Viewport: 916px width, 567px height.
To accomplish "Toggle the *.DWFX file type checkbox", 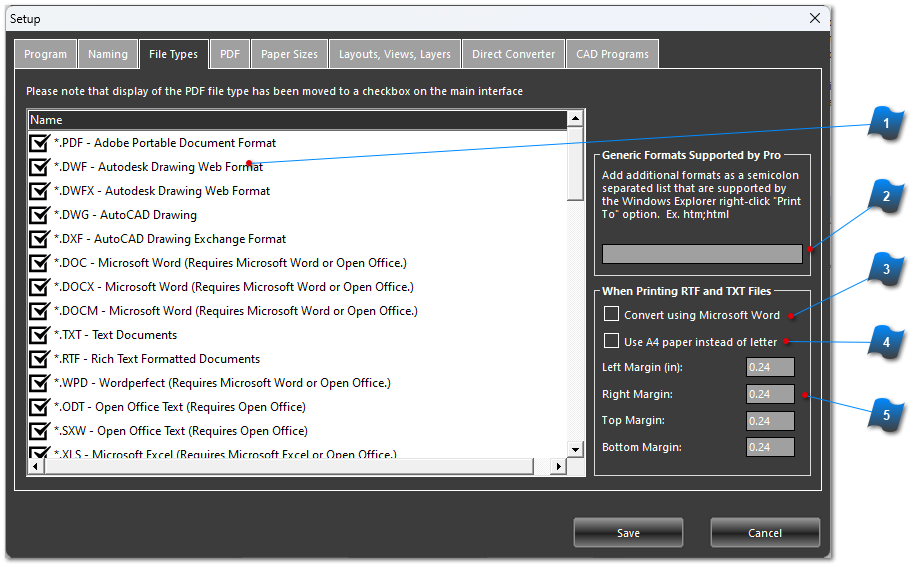I will [39, 192].
